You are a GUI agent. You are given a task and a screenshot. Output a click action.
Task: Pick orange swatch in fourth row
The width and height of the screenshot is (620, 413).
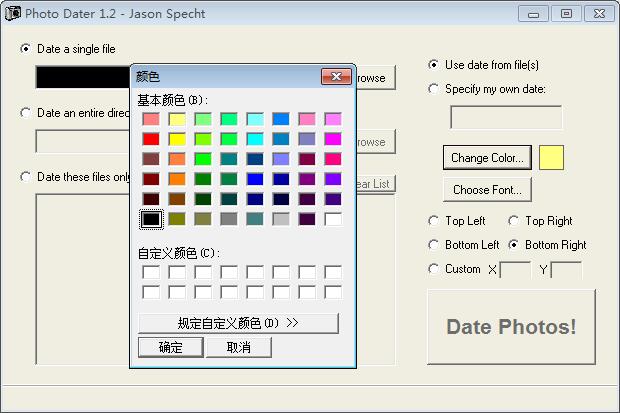pyautogui.click(x=177, y=179)
